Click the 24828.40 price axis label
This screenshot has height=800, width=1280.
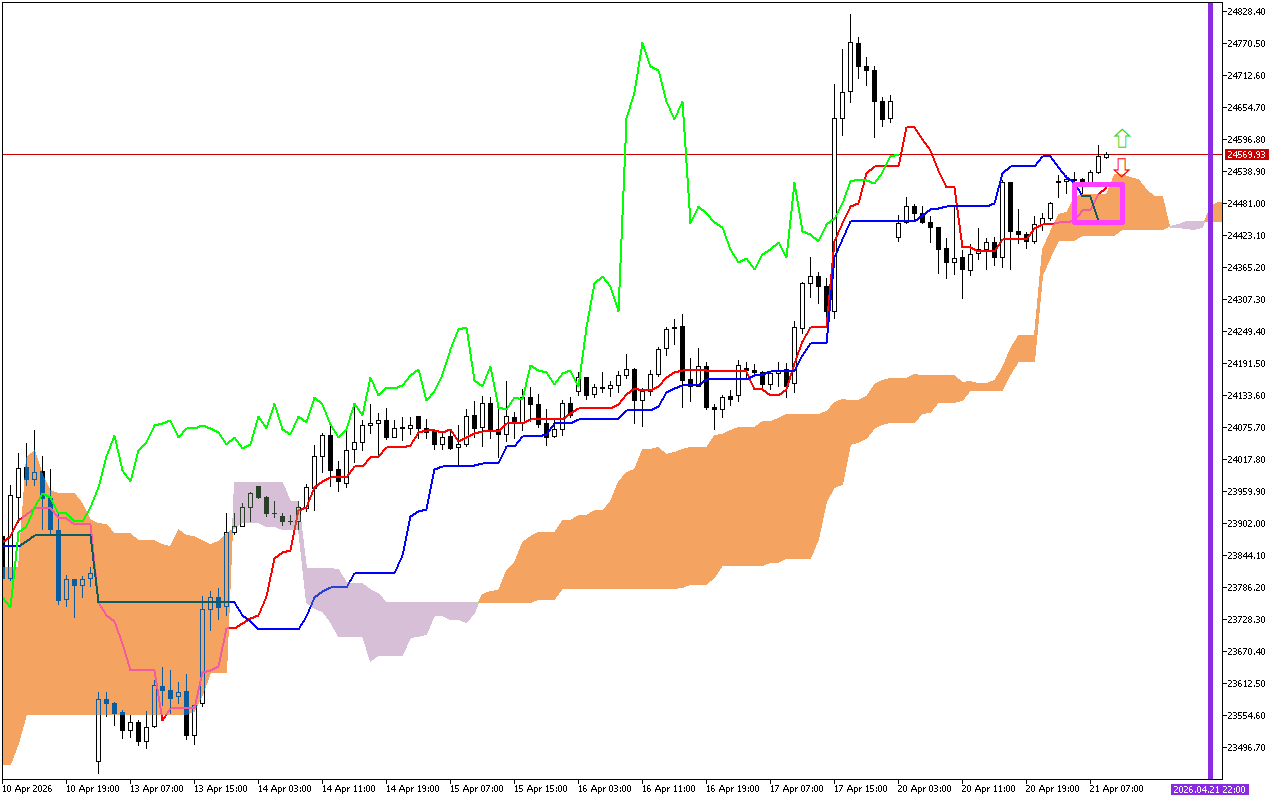1247,12
